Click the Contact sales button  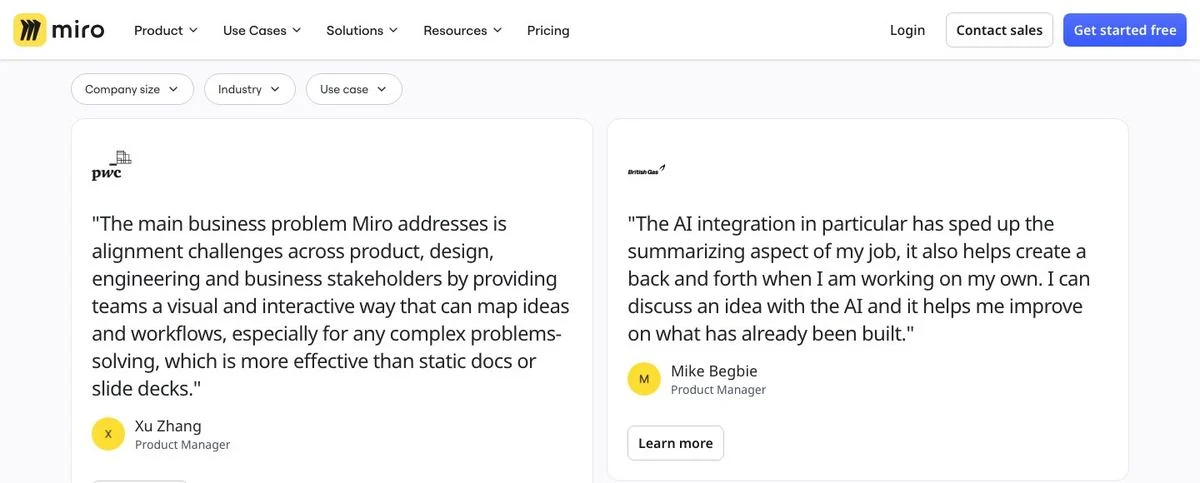[999, 30]
